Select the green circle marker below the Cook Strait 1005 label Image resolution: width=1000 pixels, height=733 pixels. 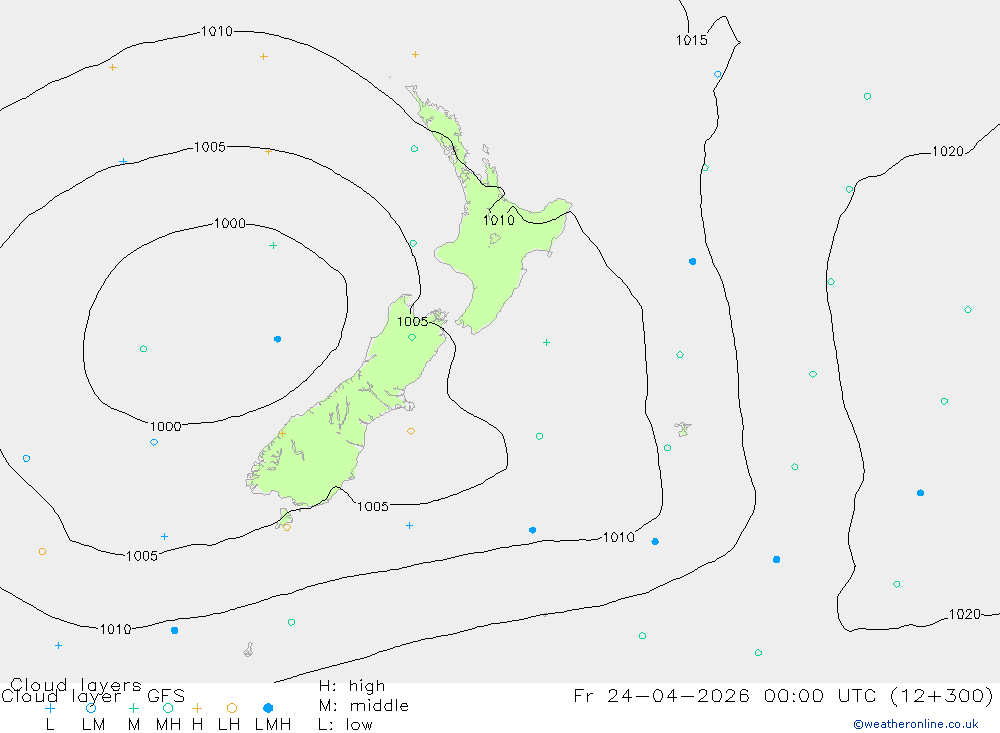click(412, 337)
